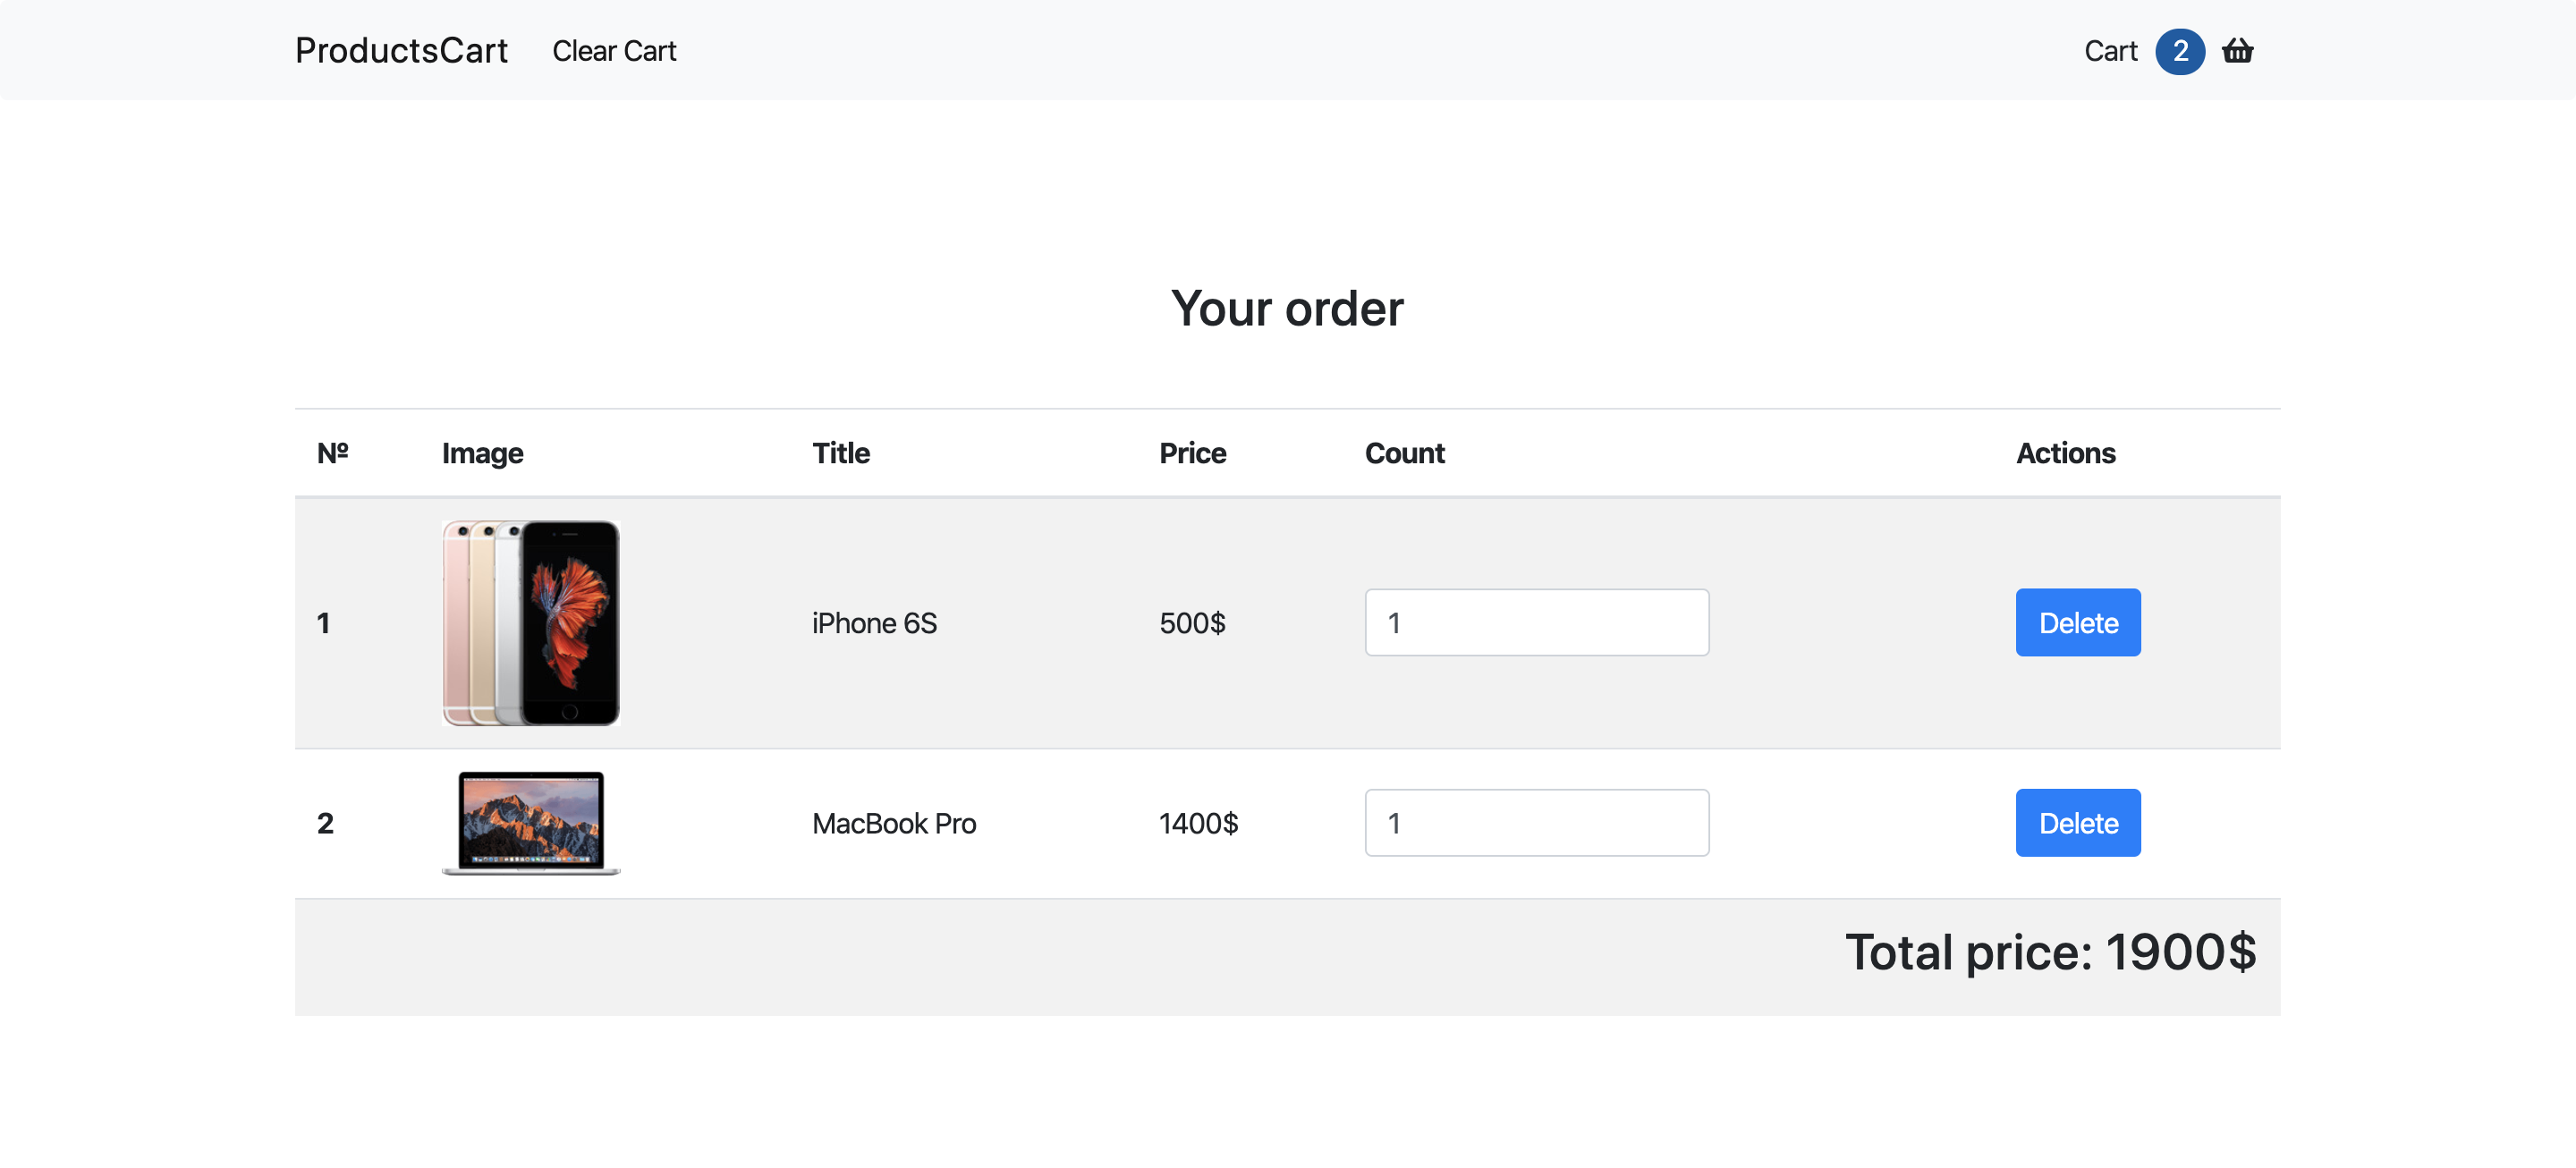2576x1168 pixels.
Task: Click the iPhone 6S product thumbnail
Action: point(532,621)
